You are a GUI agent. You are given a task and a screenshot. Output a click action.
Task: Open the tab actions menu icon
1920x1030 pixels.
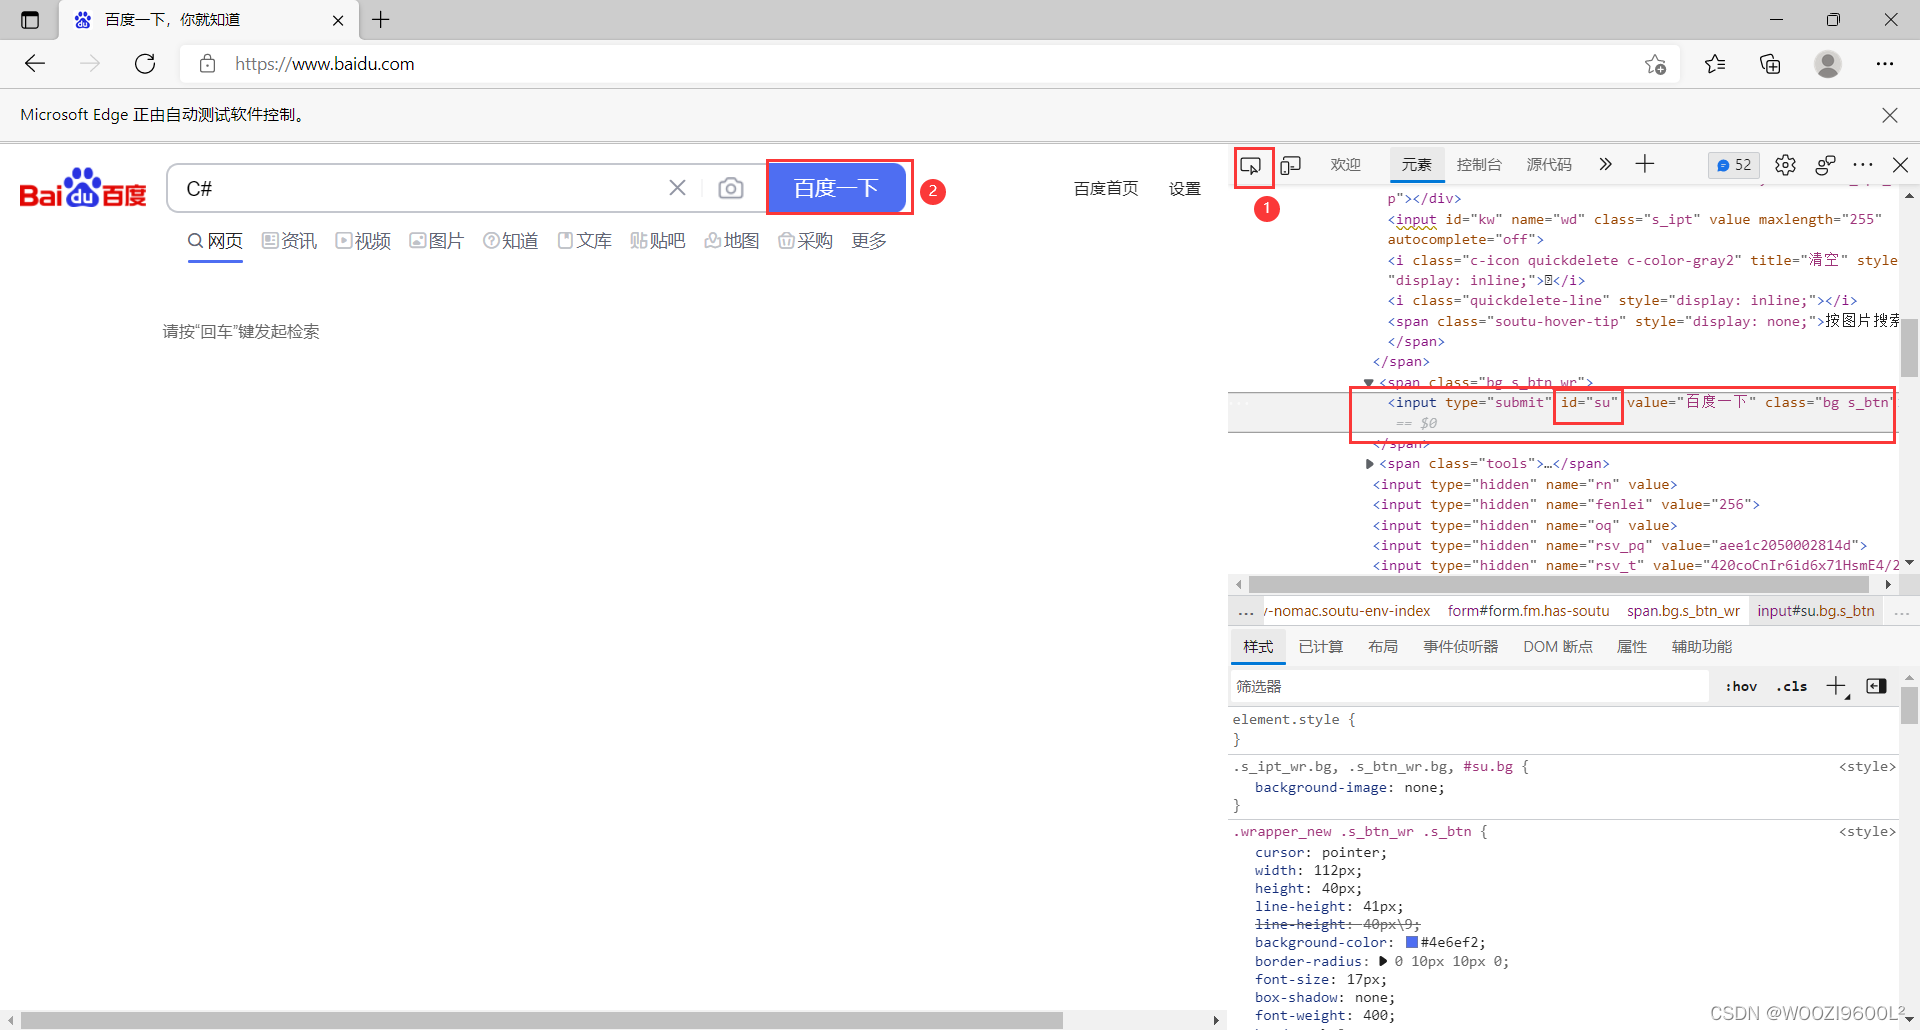30,20
